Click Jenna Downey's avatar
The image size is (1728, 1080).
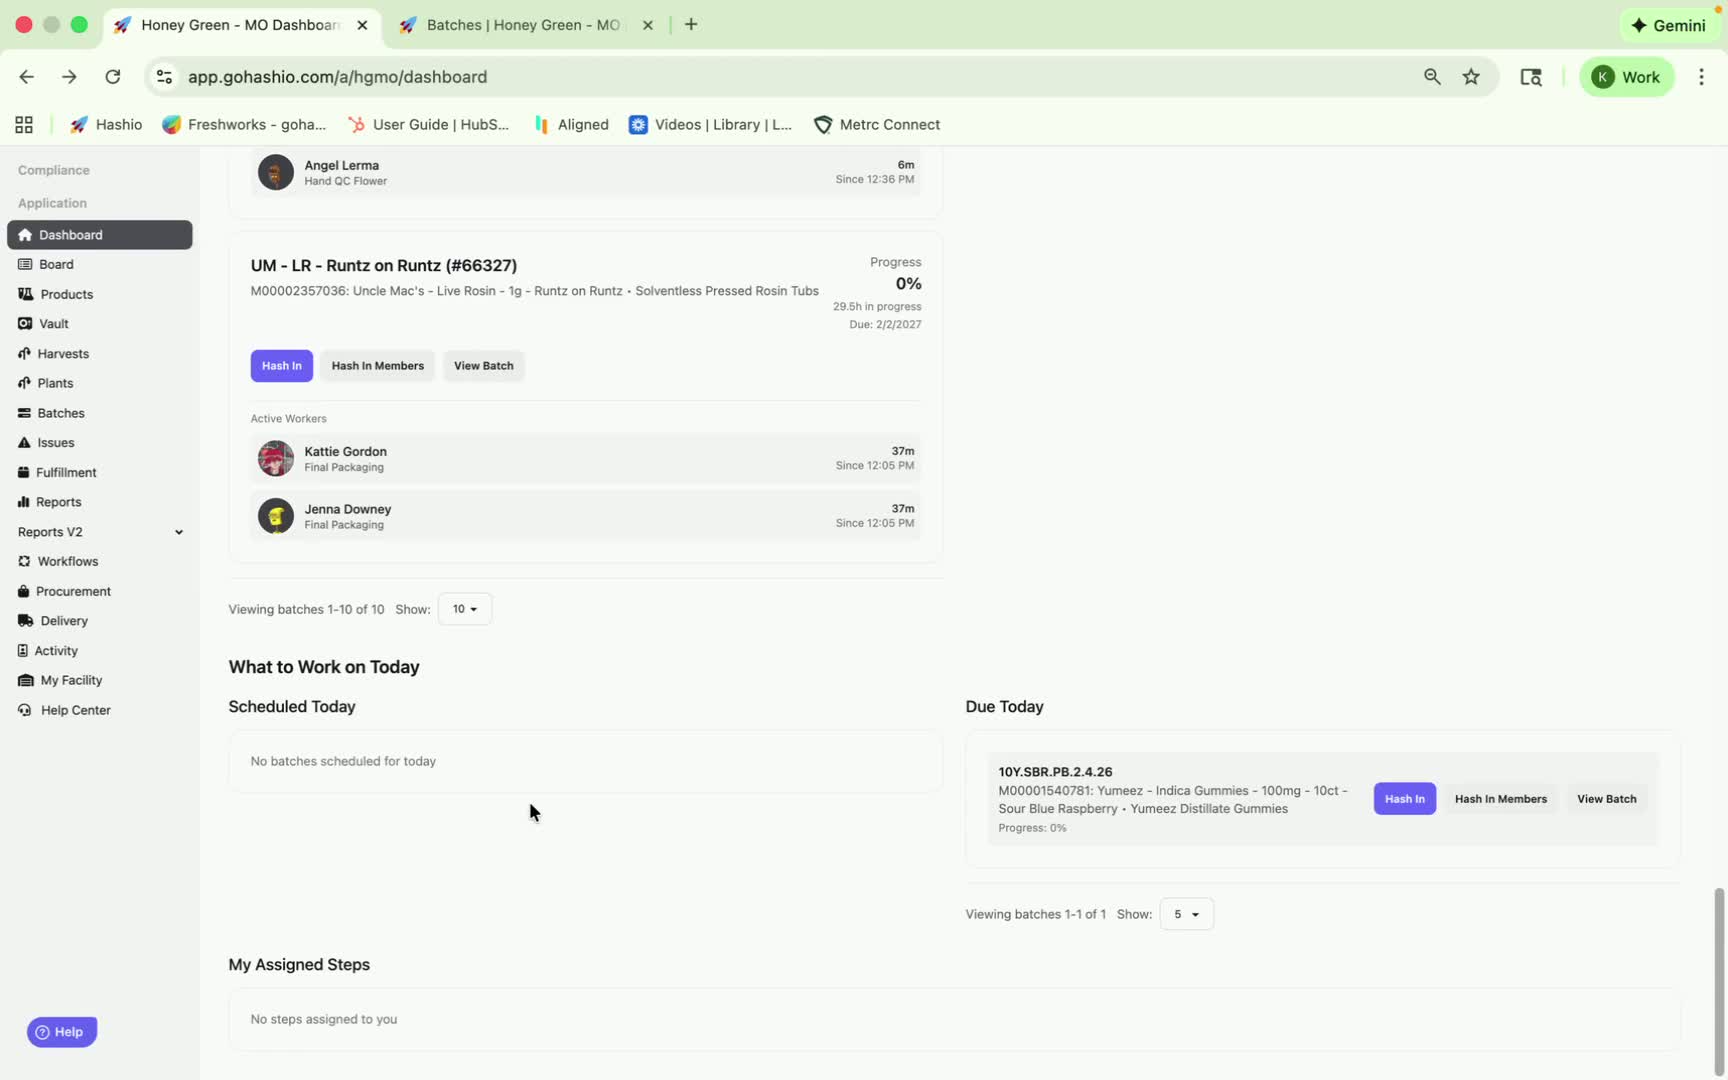[x=276, y=517]
